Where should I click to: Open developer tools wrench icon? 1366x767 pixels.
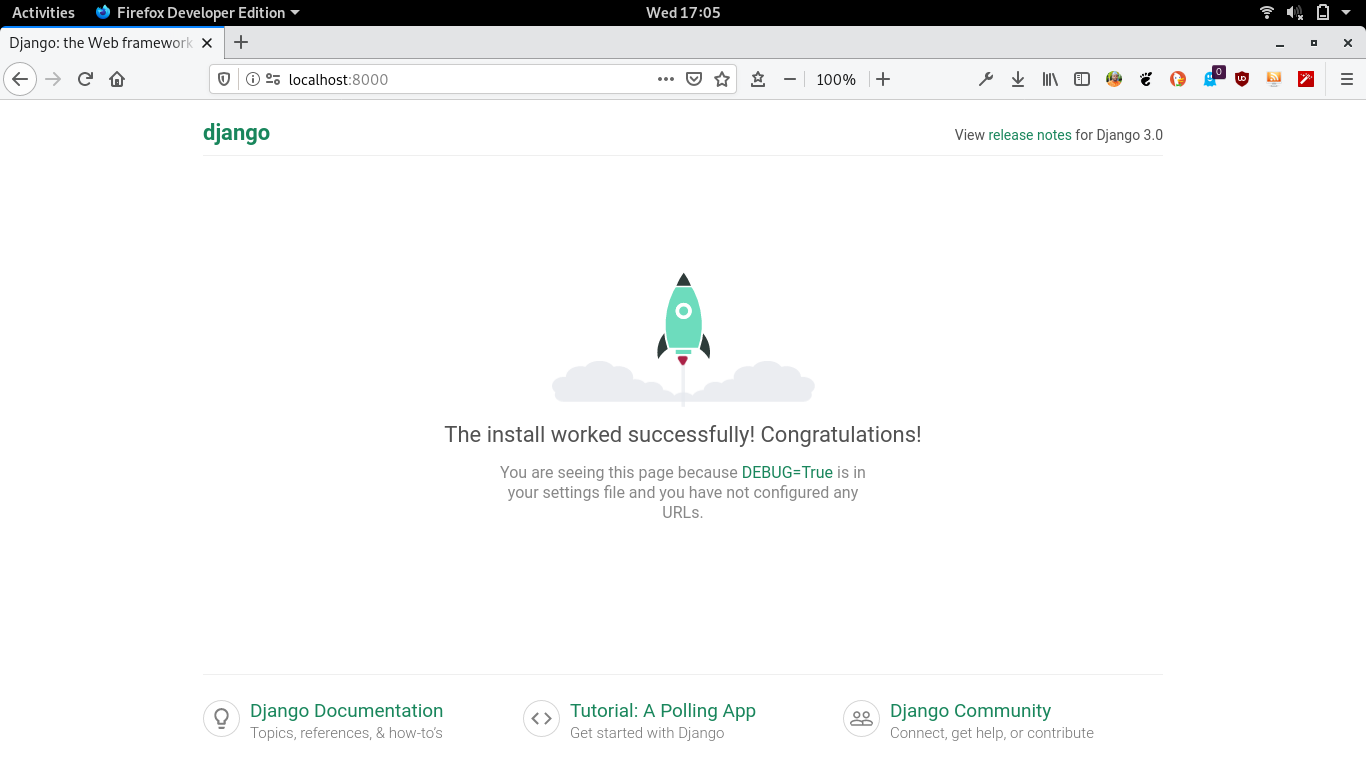(986, 79)
